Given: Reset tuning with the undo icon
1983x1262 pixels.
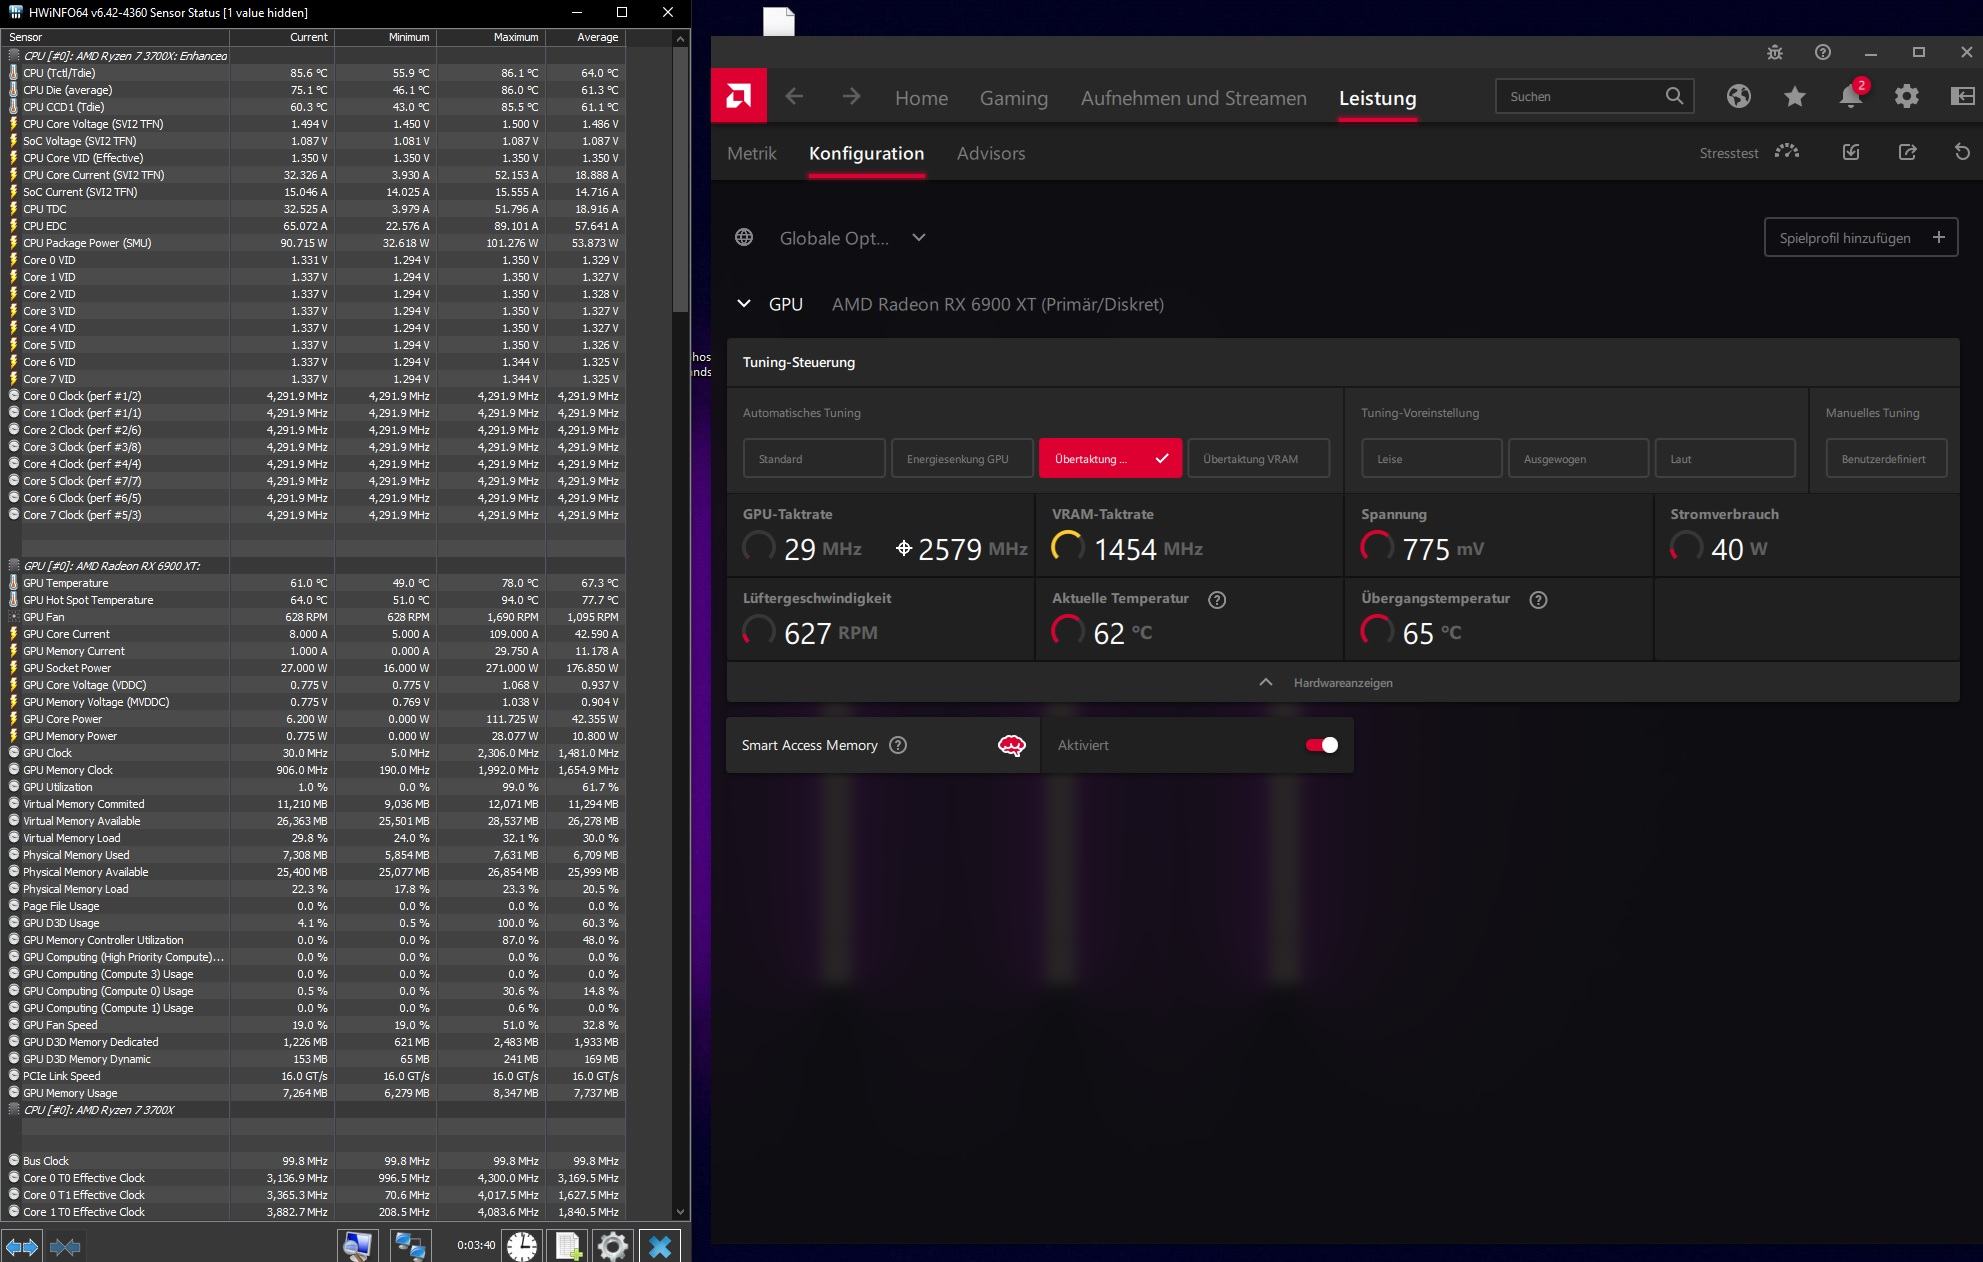Looking at the screenshot, I should [1962, 152].
